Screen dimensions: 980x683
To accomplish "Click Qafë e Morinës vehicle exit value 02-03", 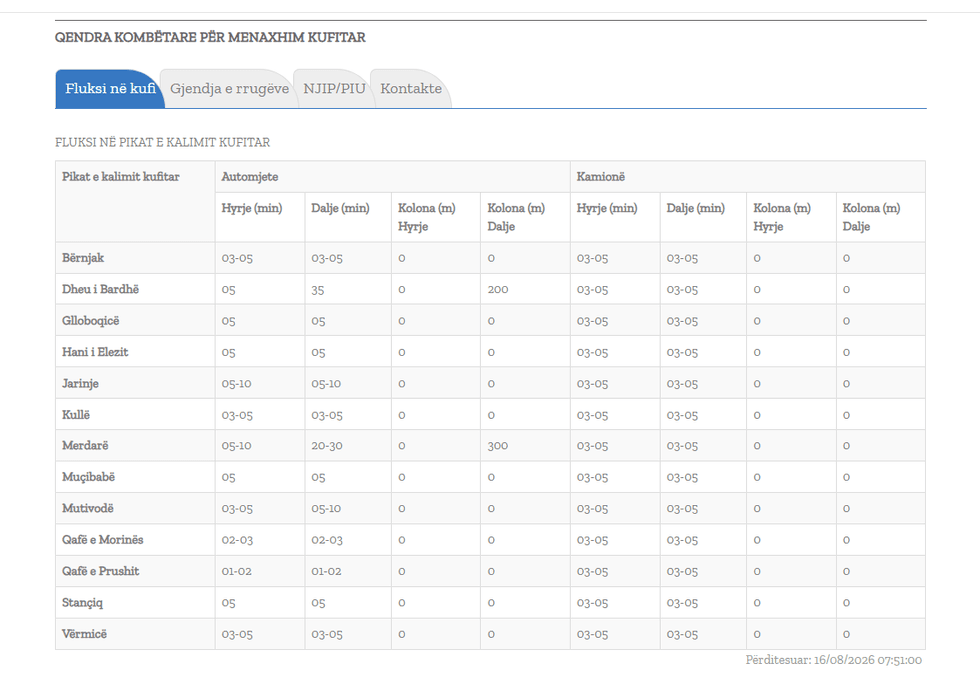I will [327, 540].
